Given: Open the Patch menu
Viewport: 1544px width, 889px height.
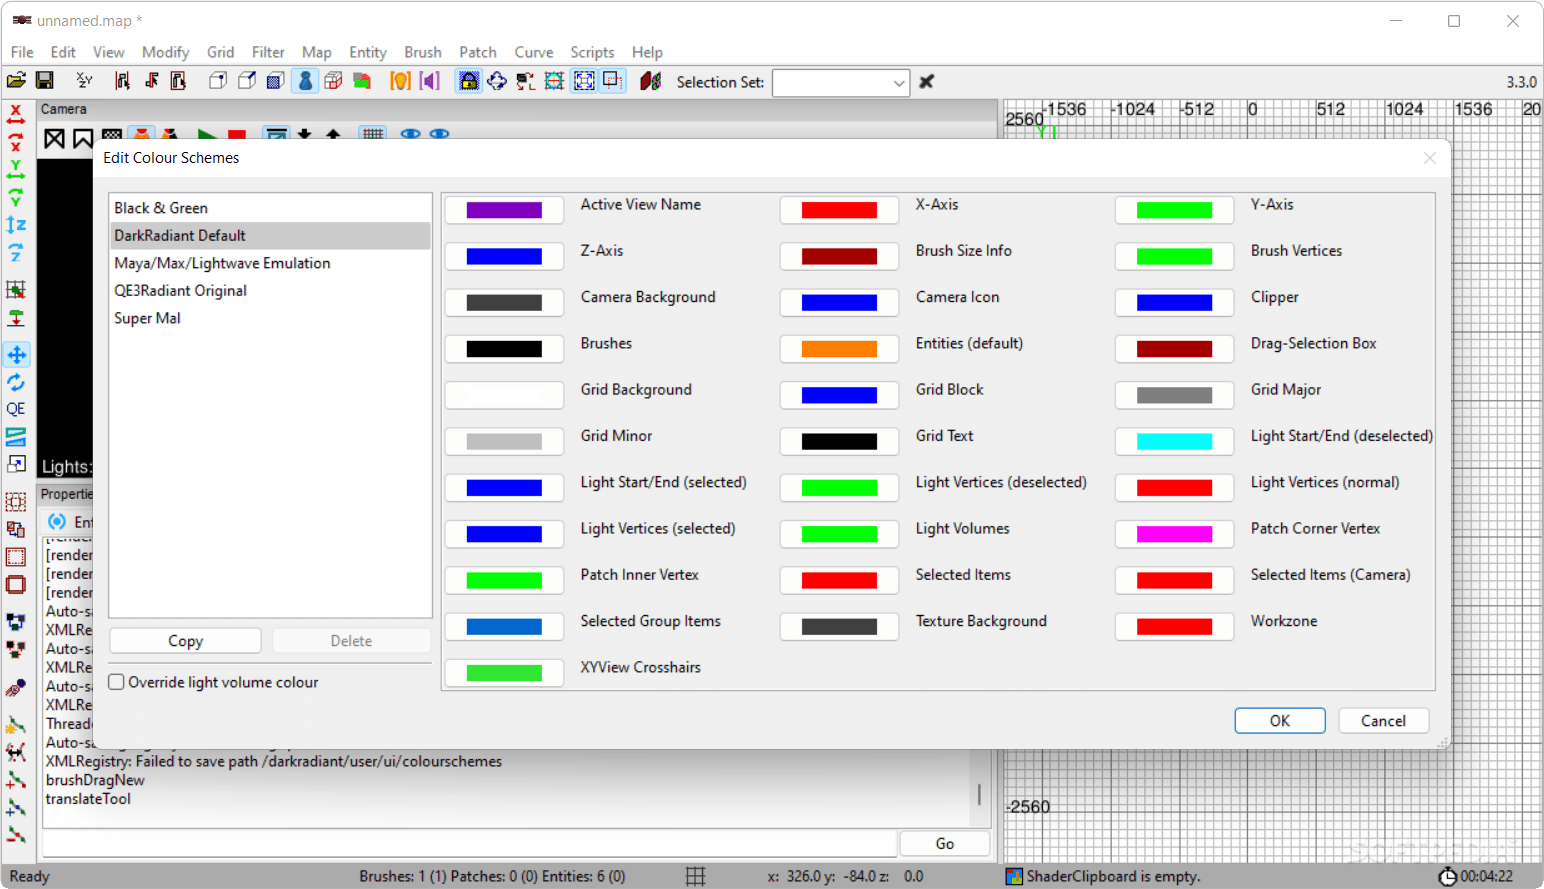Looking at the screenshot, I should [x=478, y=52].
